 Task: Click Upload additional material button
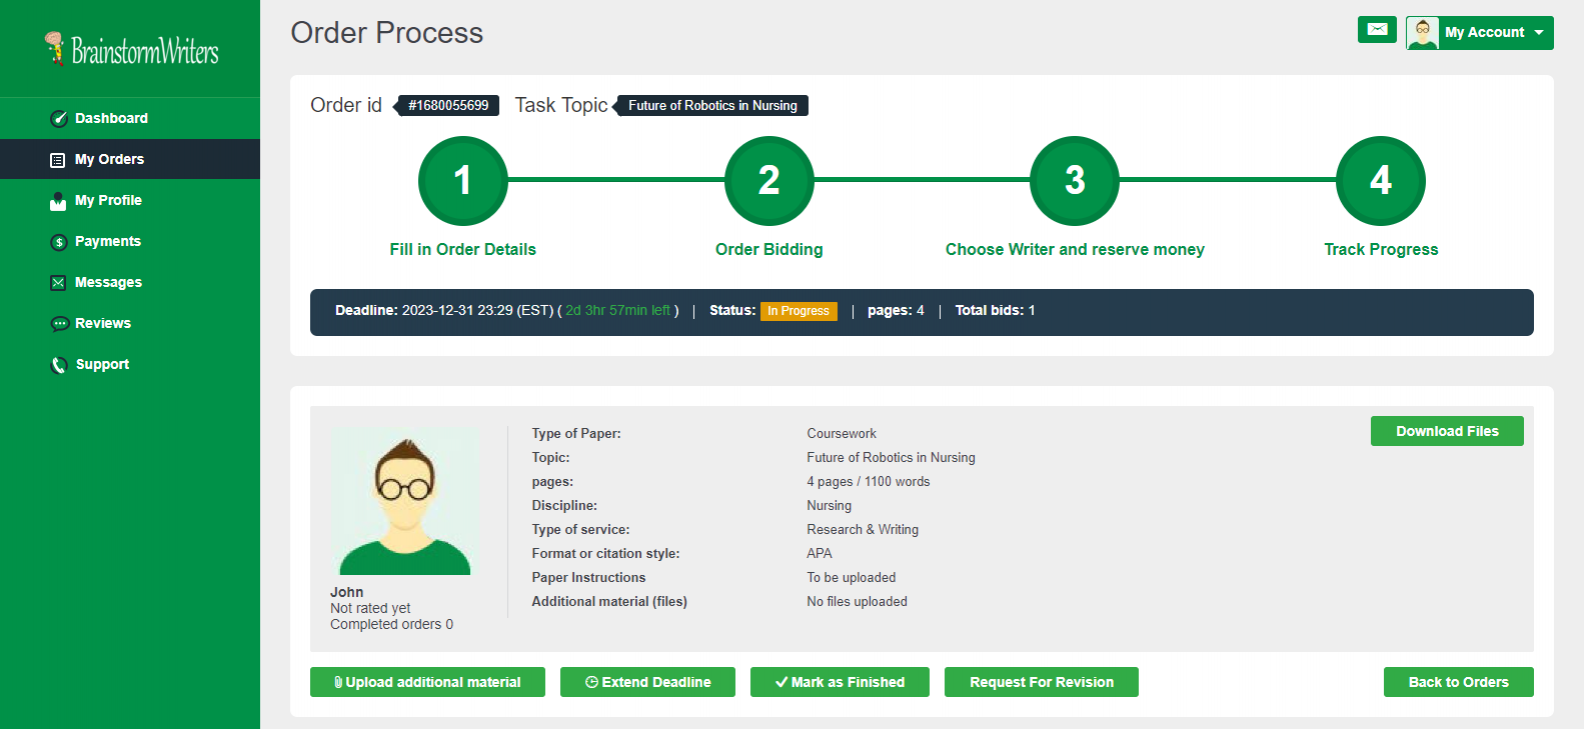click(x=427, y=682)
